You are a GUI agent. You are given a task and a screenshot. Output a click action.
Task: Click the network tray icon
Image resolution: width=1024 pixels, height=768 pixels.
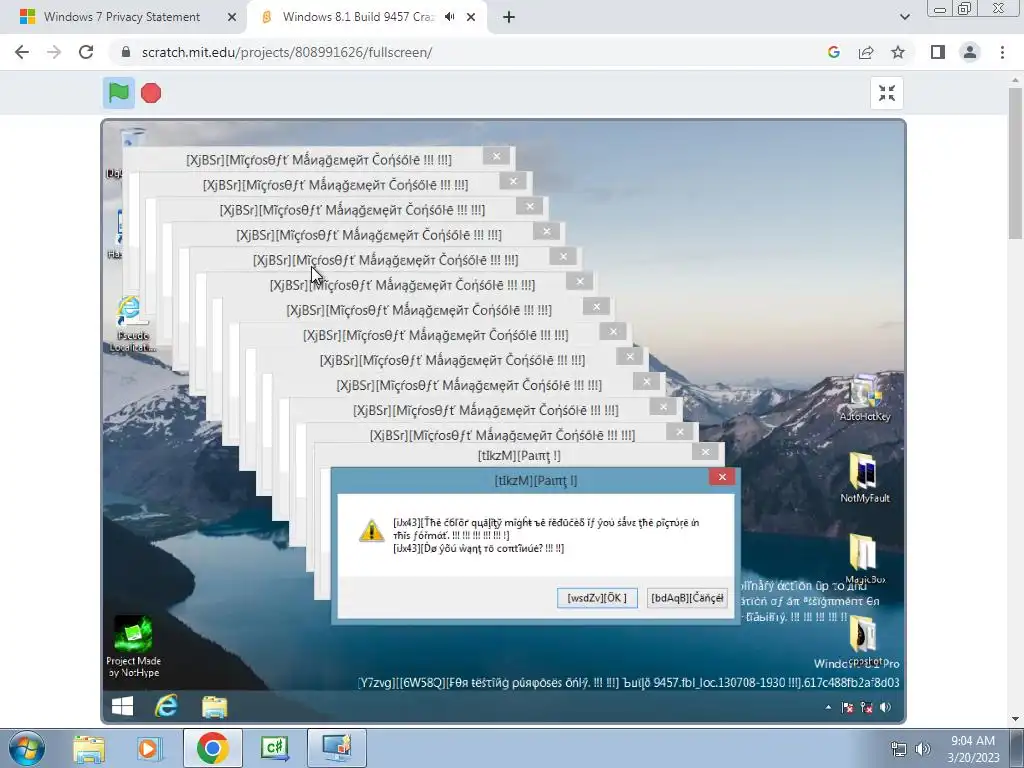[899, 749]
